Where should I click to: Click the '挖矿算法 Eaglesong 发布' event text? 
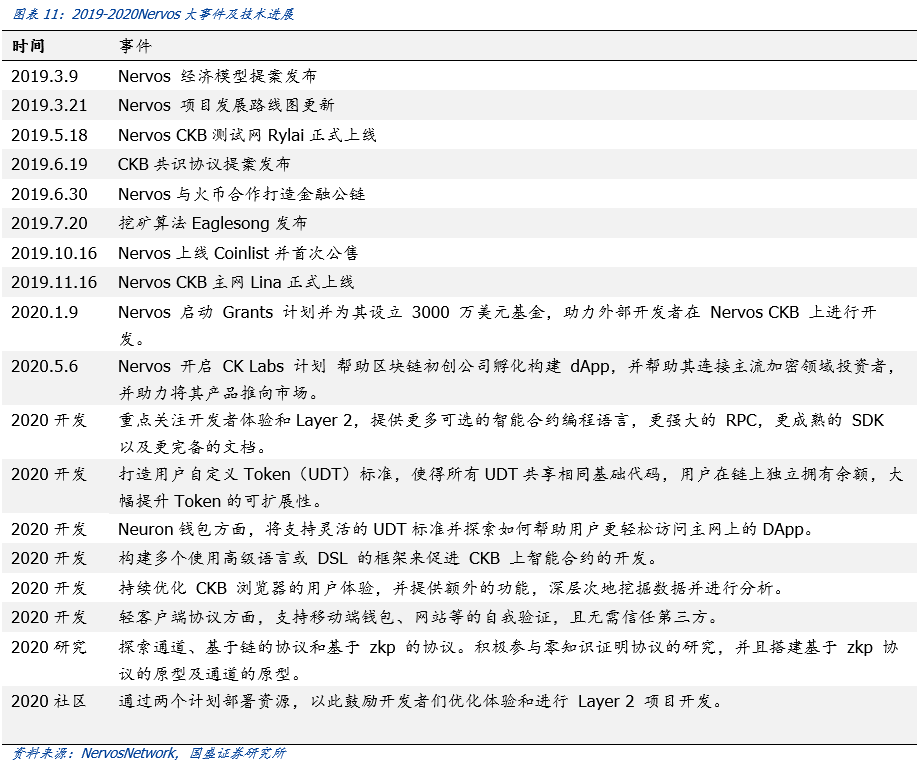point(212,223)
